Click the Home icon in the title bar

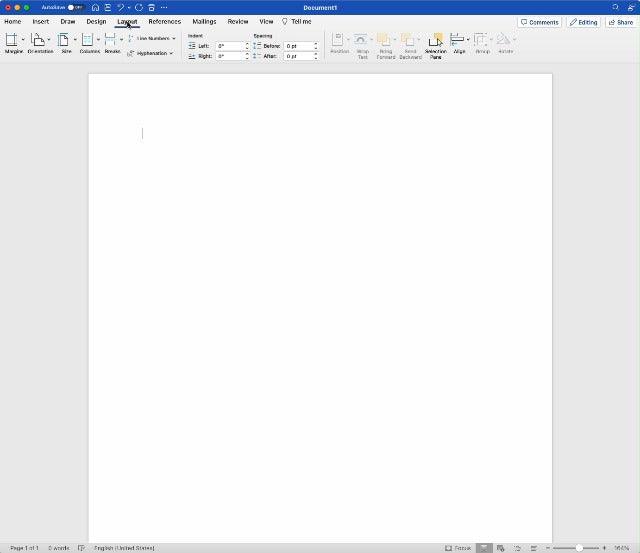point(95,7)
